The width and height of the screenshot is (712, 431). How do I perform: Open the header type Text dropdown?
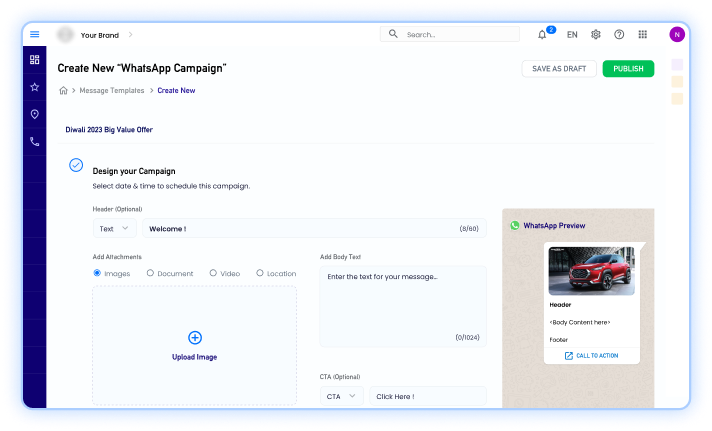click(x=114, y=228)
